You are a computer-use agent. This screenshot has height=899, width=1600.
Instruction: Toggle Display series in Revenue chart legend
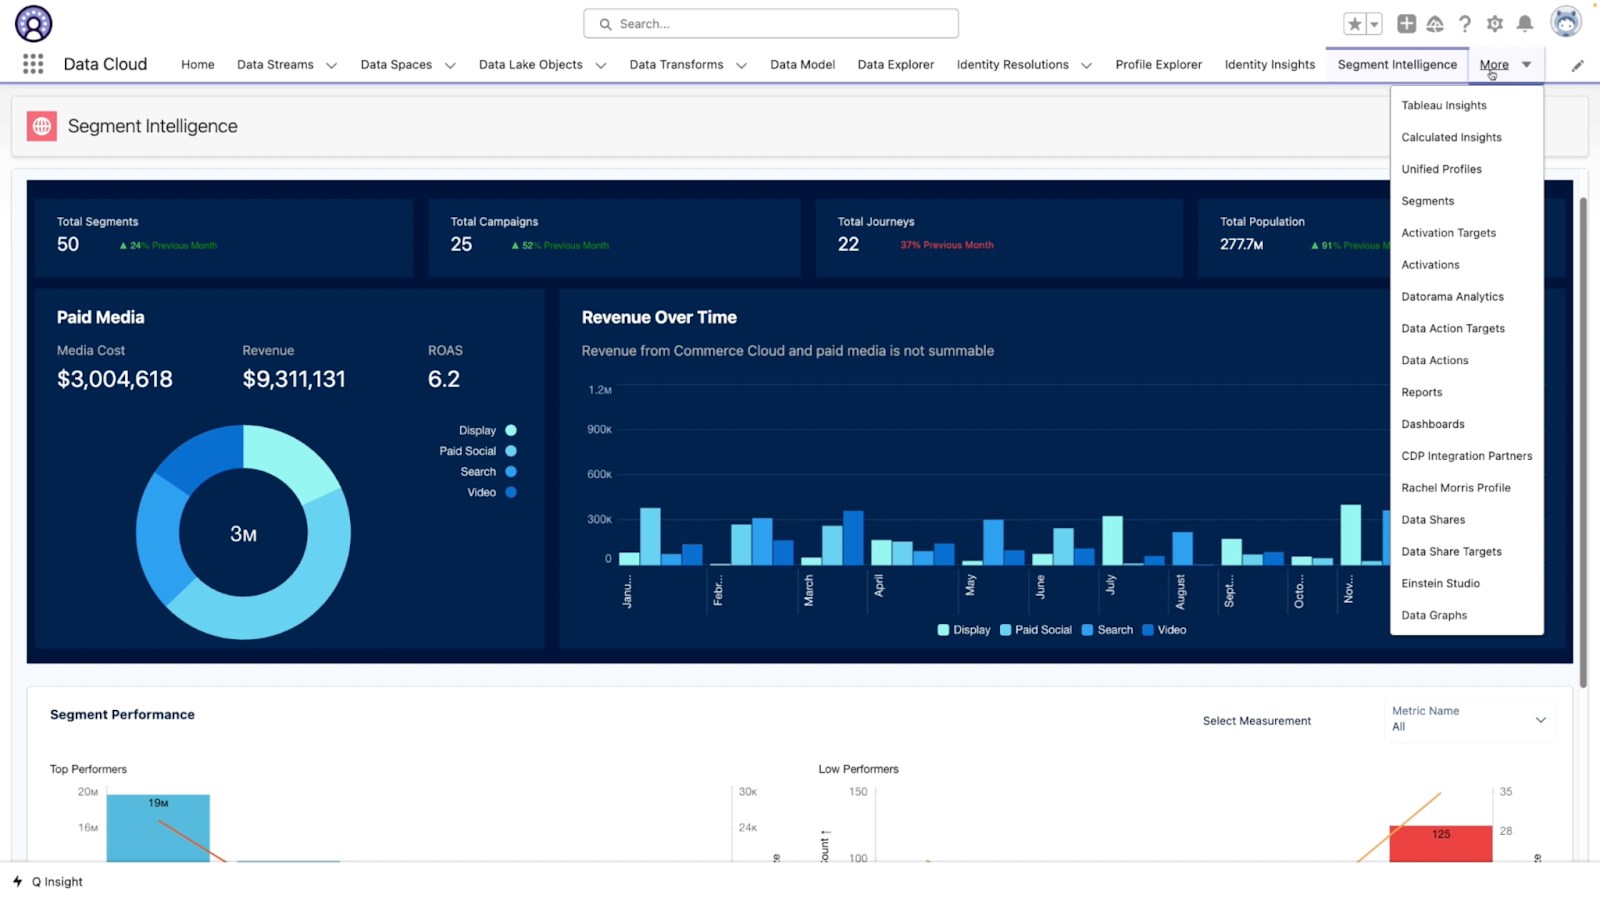963,630
